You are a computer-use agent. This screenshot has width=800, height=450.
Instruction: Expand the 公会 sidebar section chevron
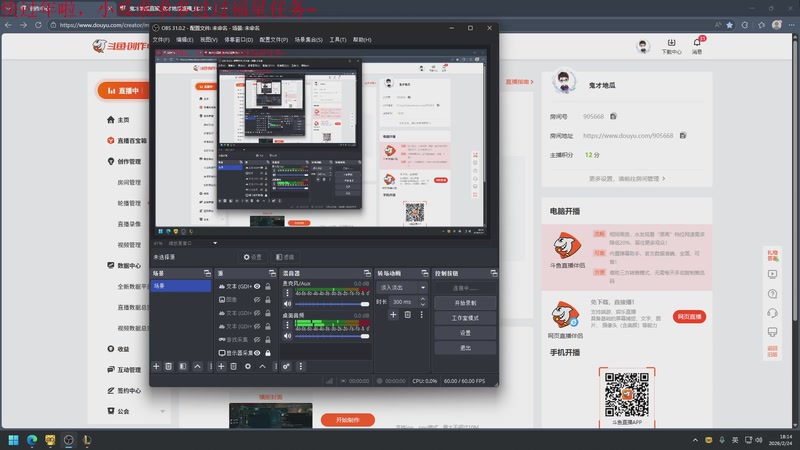[163, 411]
